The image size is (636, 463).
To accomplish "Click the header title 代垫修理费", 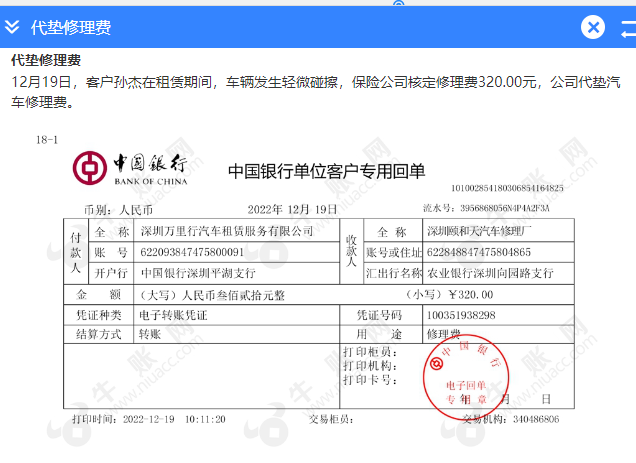I will tap(71, 28).
